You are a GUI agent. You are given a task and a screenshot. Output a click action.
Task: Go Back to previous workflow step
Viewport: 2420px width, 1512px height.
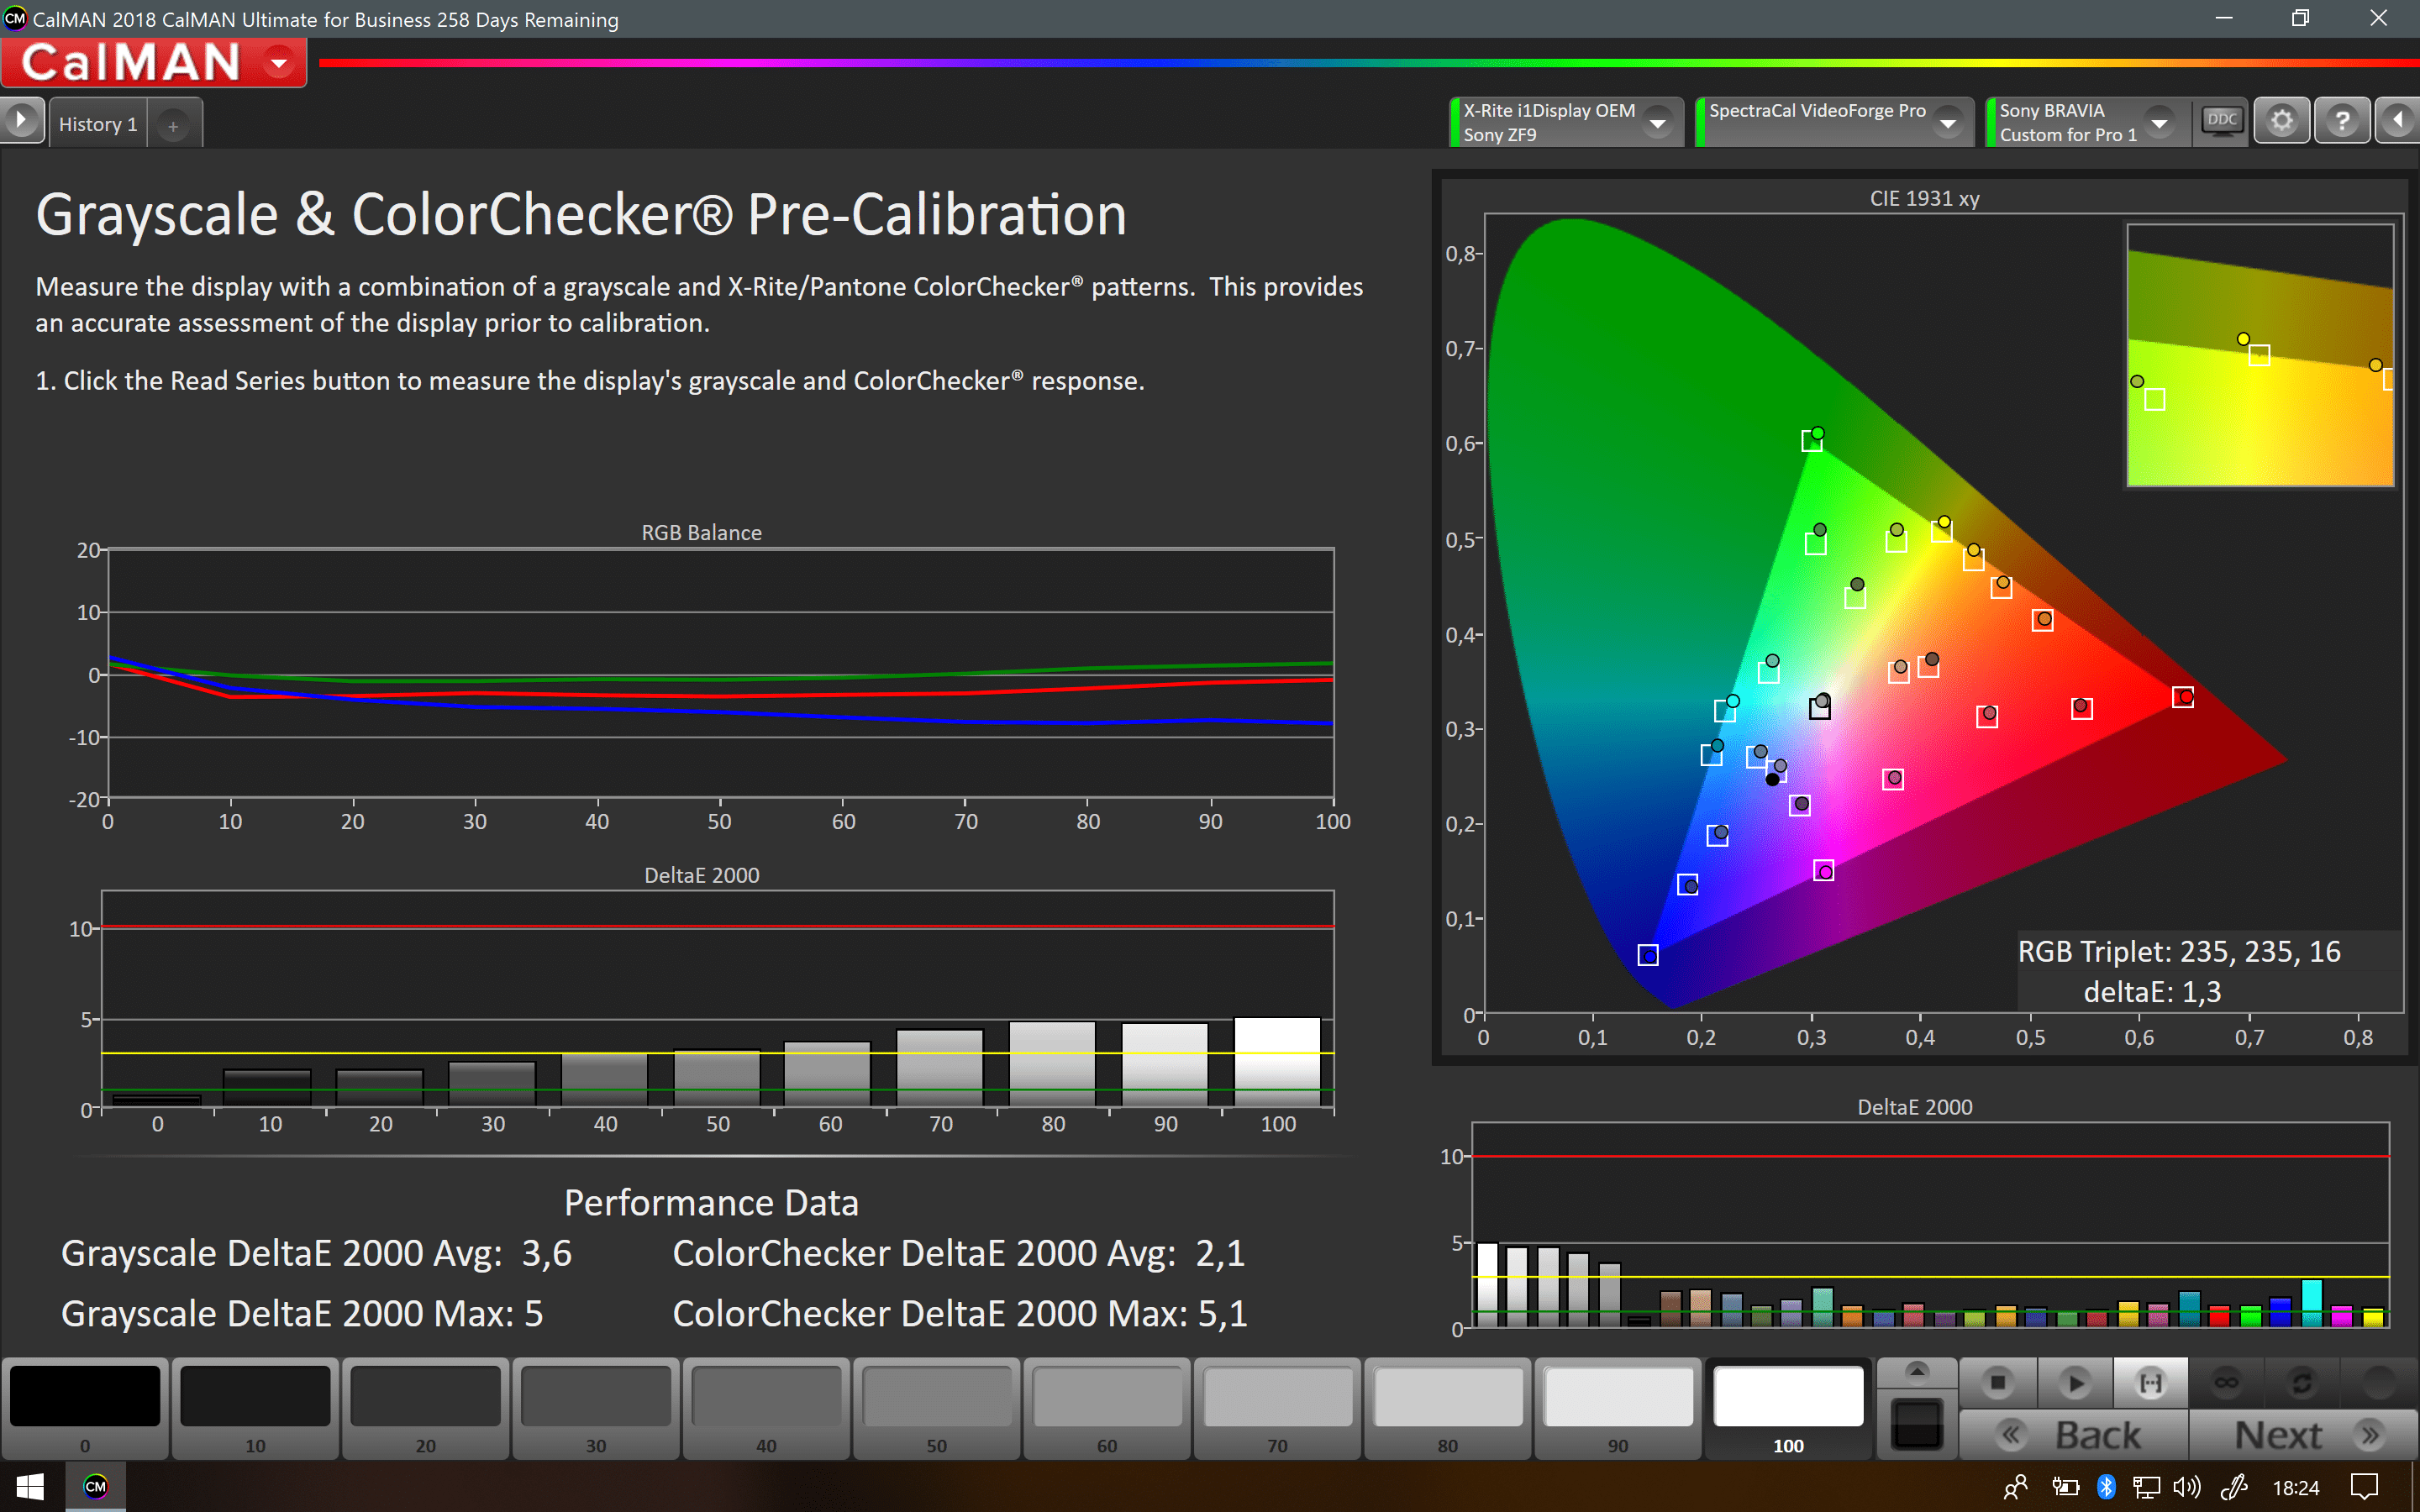2073,1435
